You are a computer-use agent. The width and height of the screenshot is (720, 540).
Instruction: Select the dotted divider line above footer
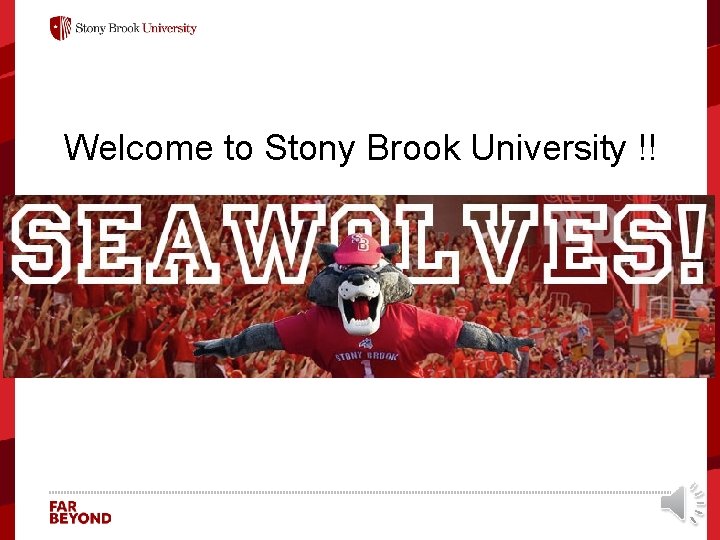360,492
